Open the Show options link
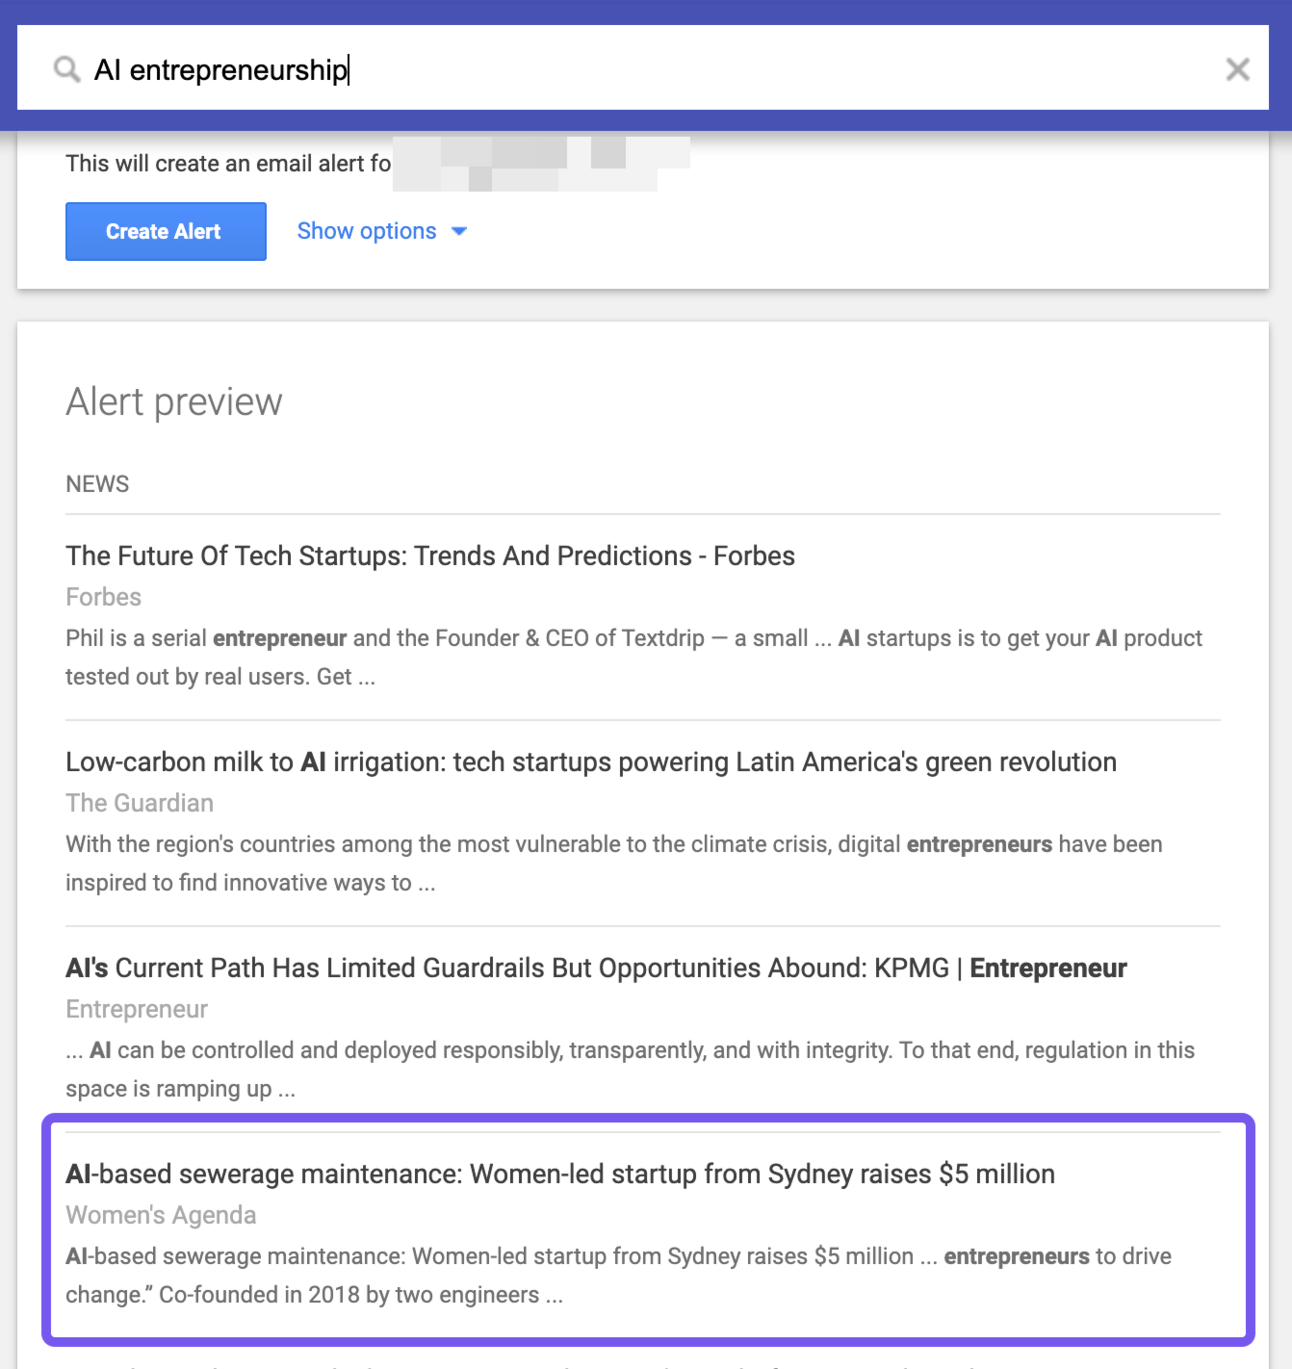 point(366,231)
